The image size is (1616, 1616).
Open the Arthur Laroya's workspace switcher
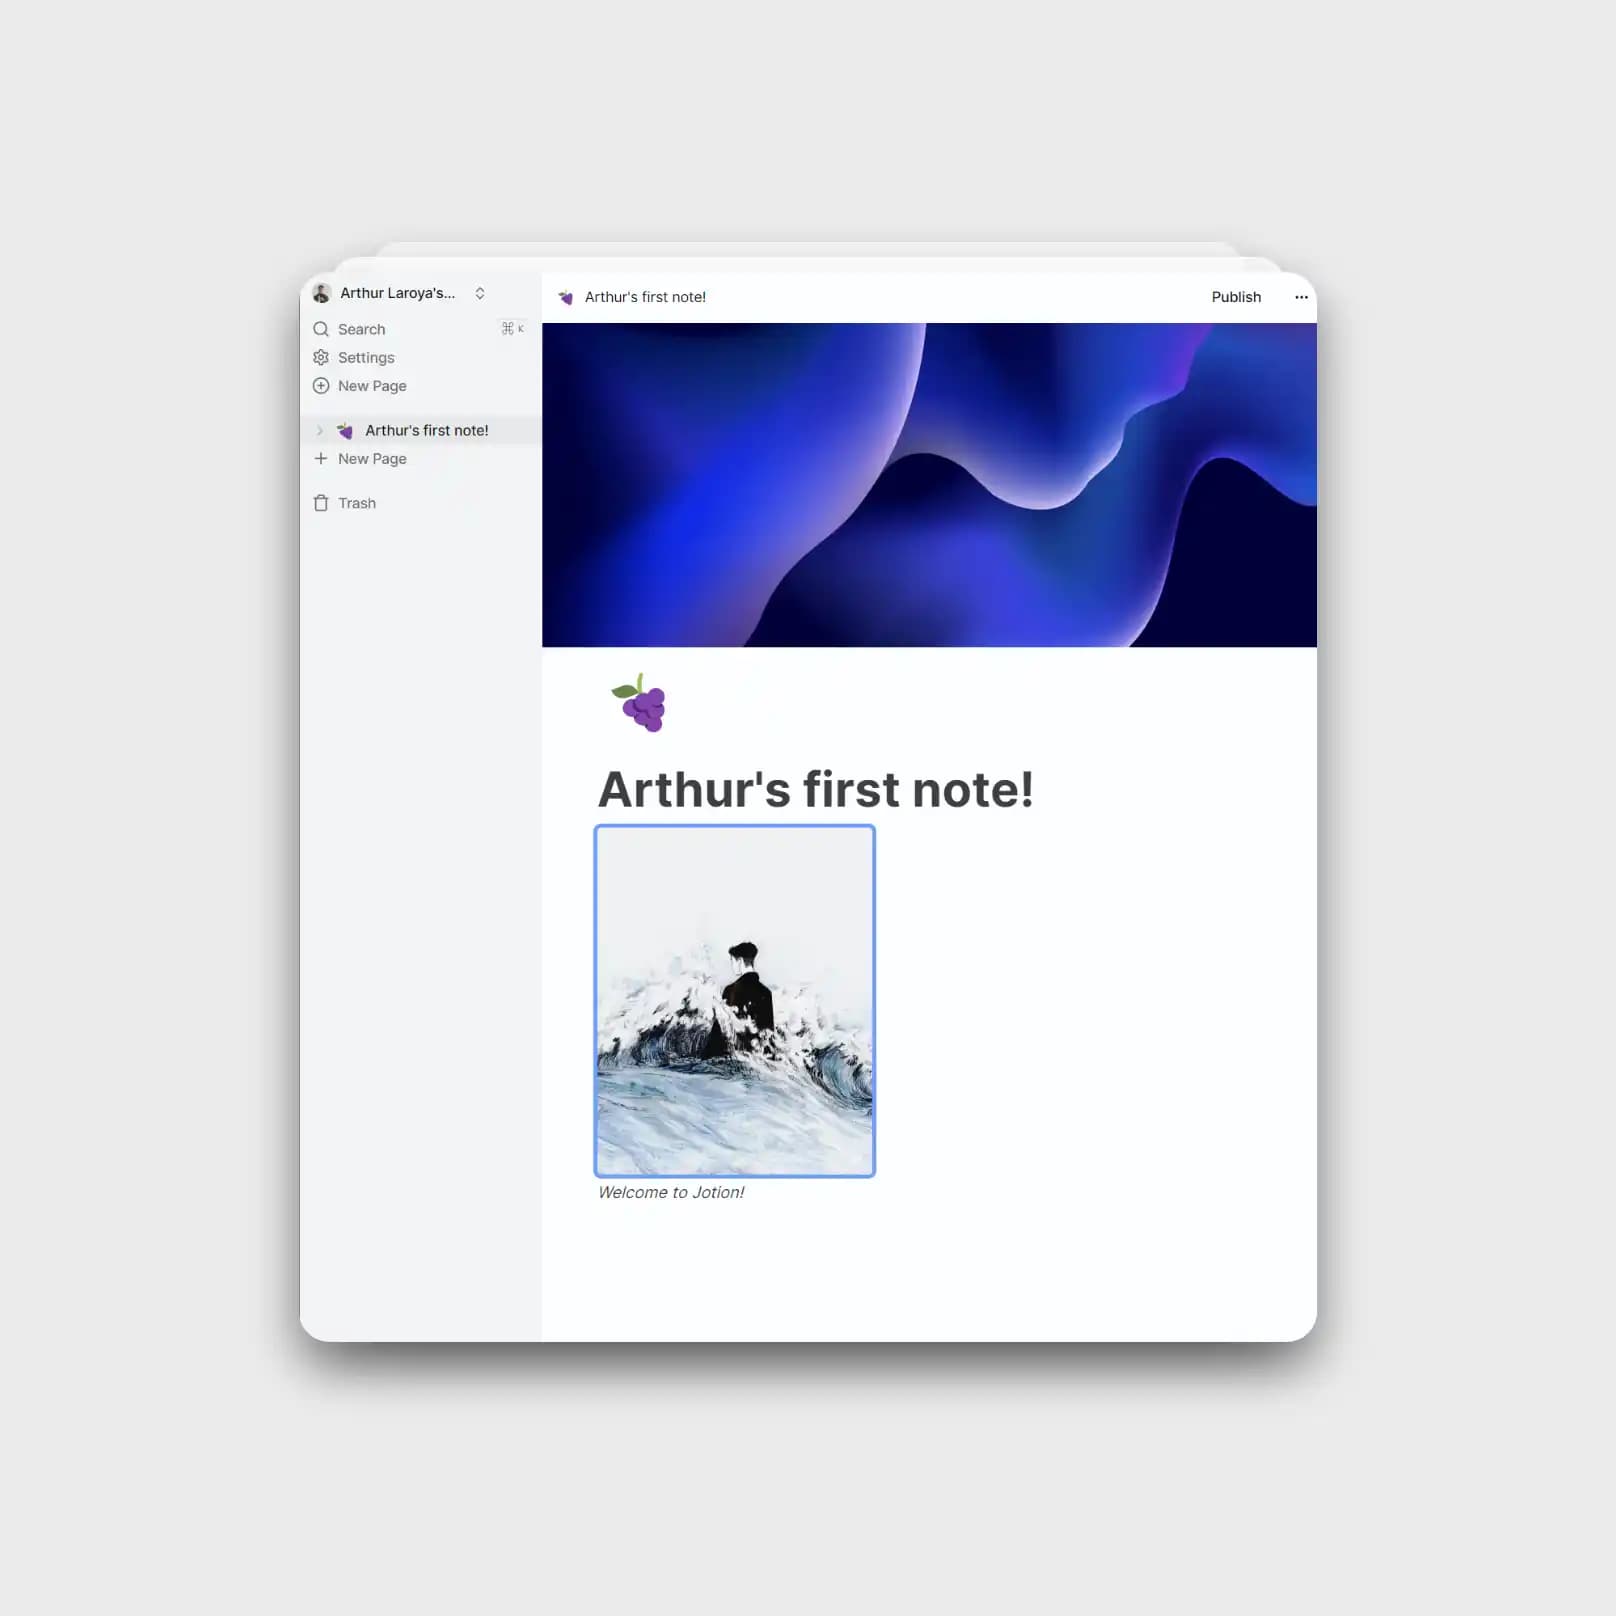tap(399, 293)
